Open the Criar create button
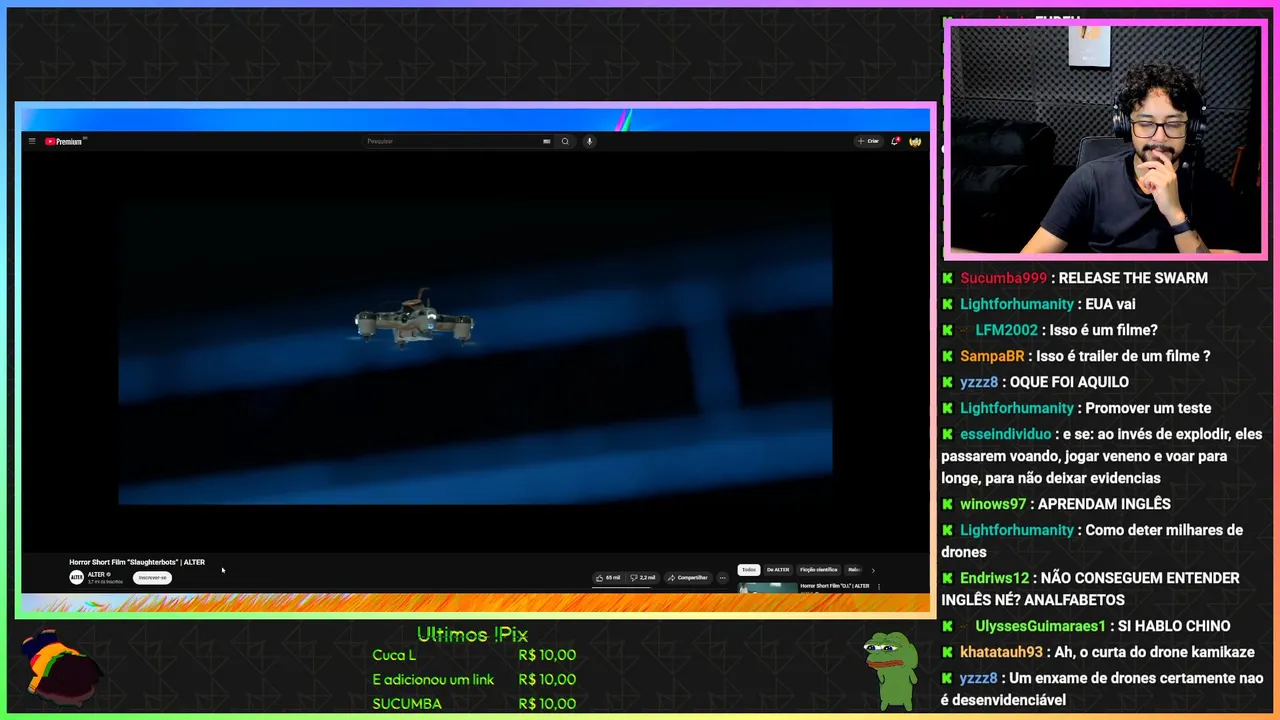Viewport: 1280px width, 720px height. tap(868, 141)
